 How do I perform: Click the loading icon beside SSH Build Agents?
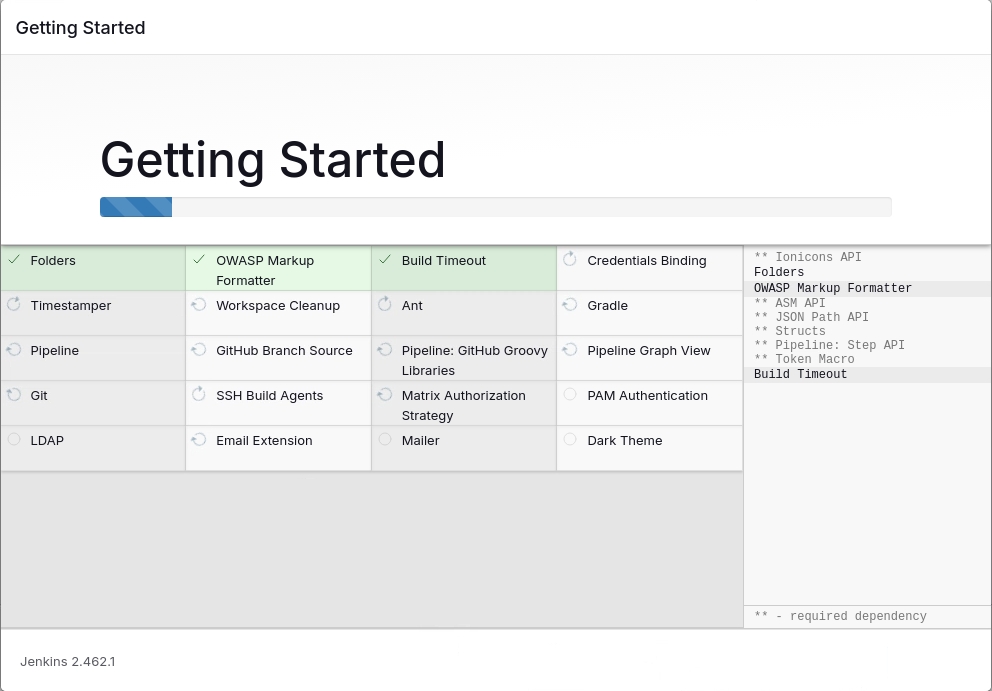(x=199, y=395)
